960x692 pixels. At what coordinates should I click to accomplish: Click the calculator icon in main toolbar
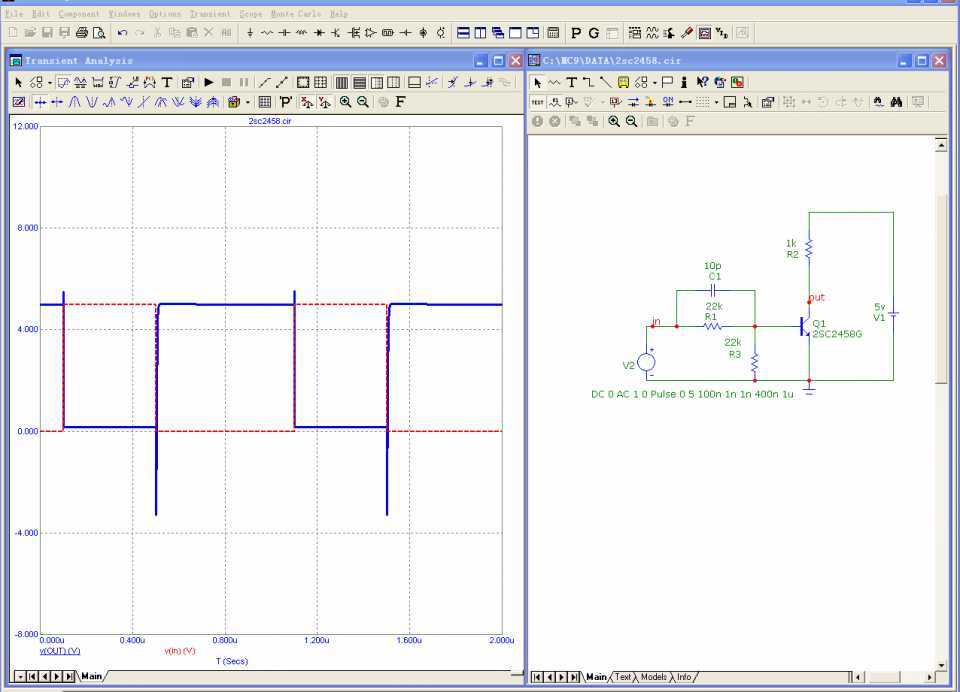coord(553,33)
